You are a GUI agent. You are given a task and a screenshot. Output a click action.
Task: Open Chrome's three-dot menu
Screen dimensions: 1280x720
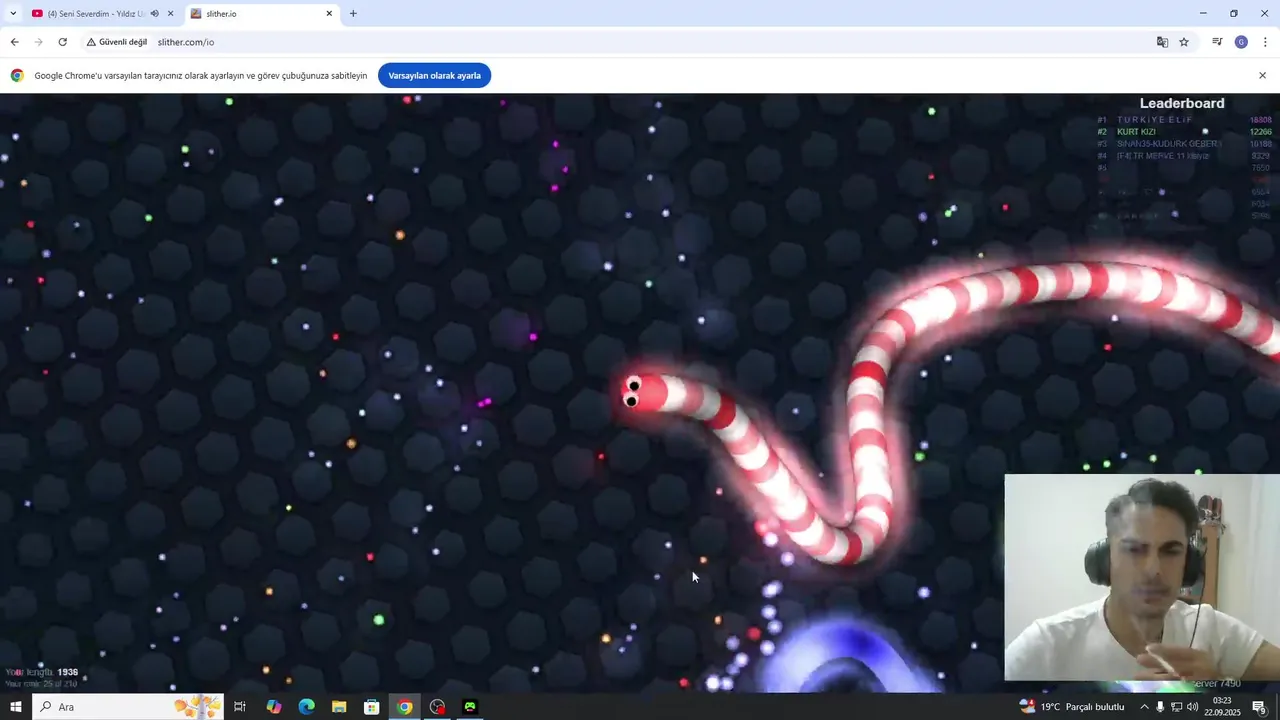coord(1265,42)
